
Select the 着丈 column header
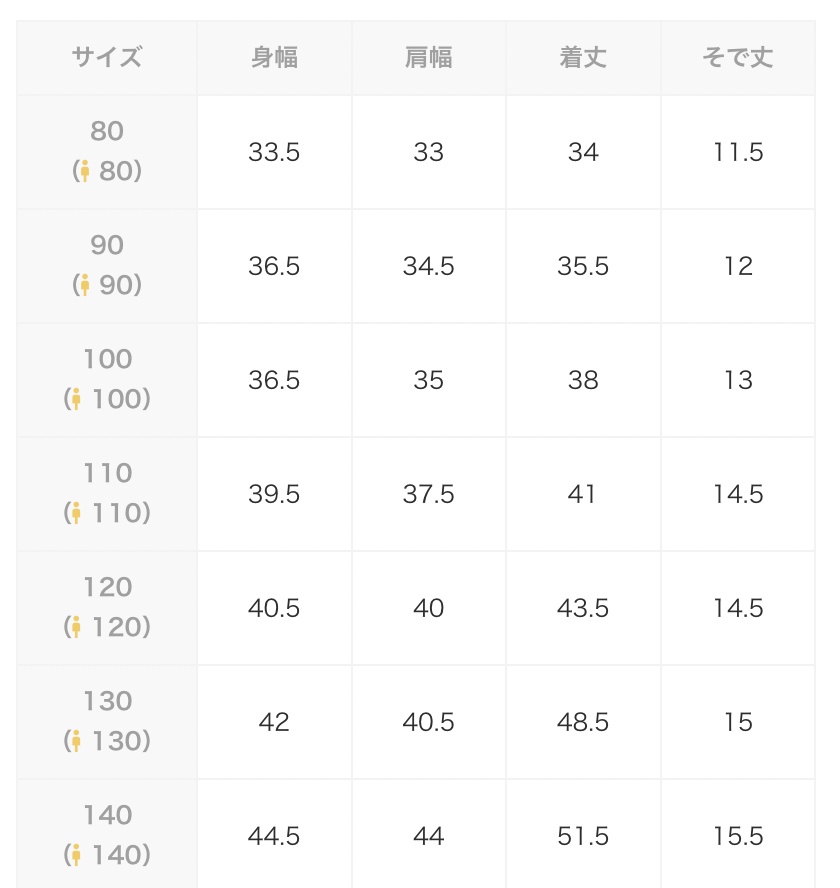pos(583,58)
